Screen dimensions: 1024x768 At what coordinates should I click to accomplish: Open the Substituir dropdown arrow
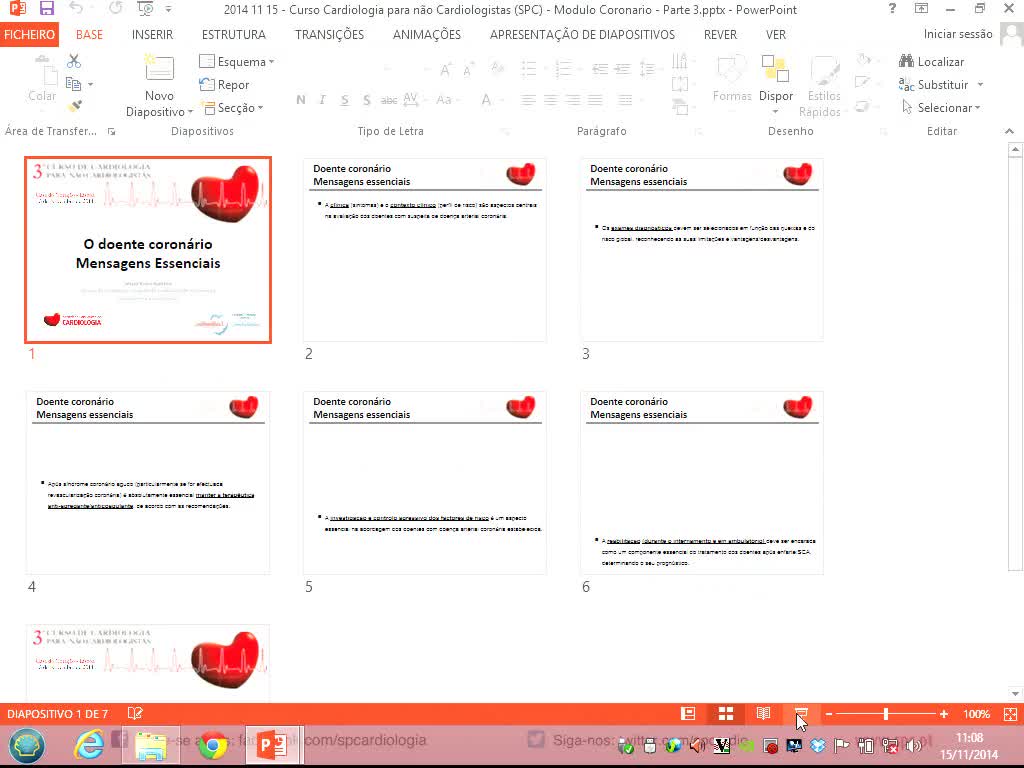(980, 85)
